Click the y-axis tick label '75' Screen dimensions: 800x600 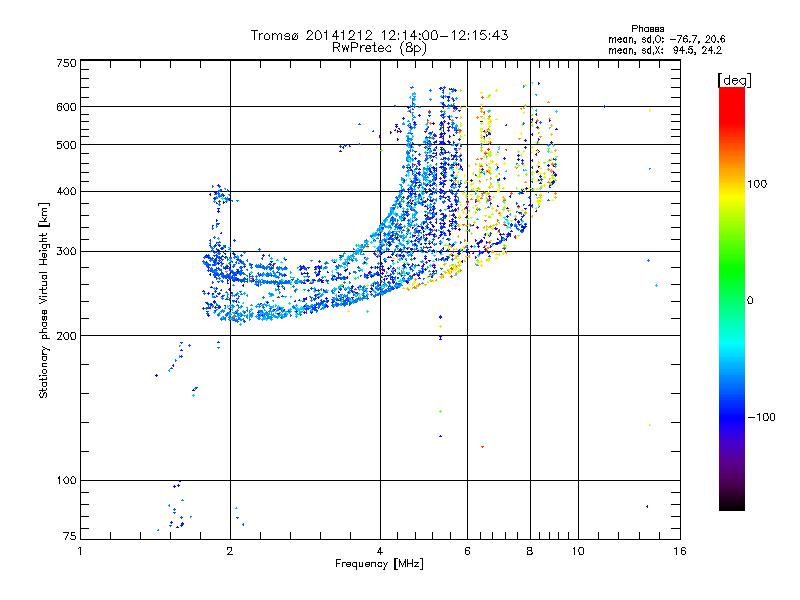click(70, 536)
